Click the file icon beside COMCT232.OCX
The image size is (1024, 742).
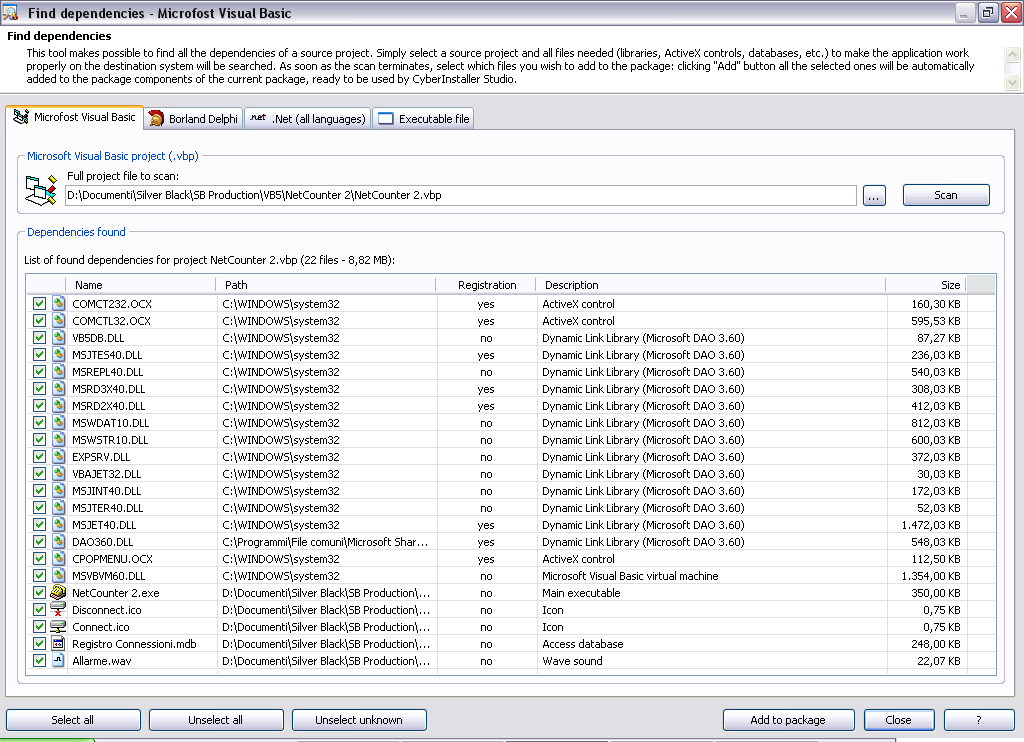59,304
